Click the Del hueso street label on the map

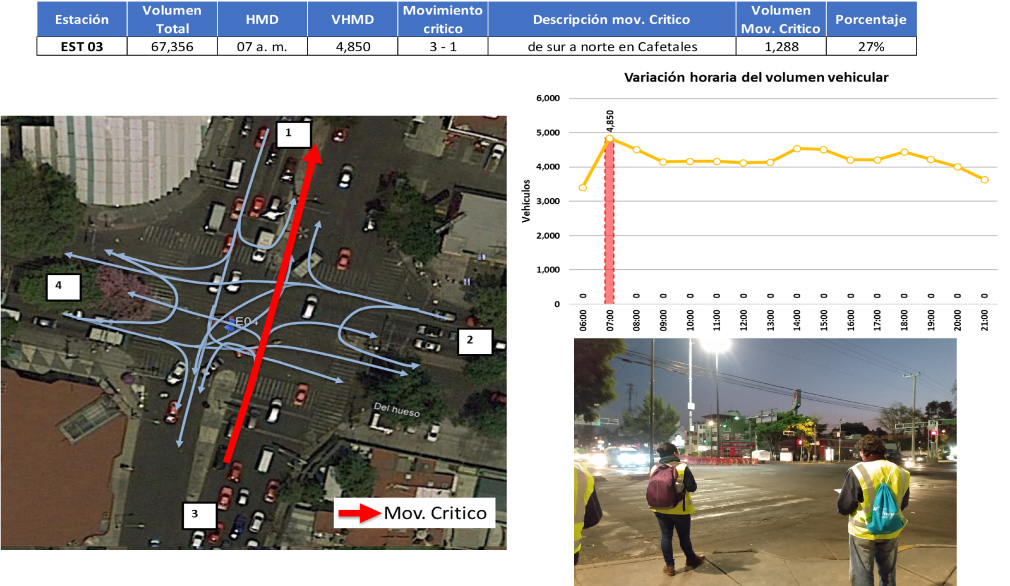[x=395, y=408]
